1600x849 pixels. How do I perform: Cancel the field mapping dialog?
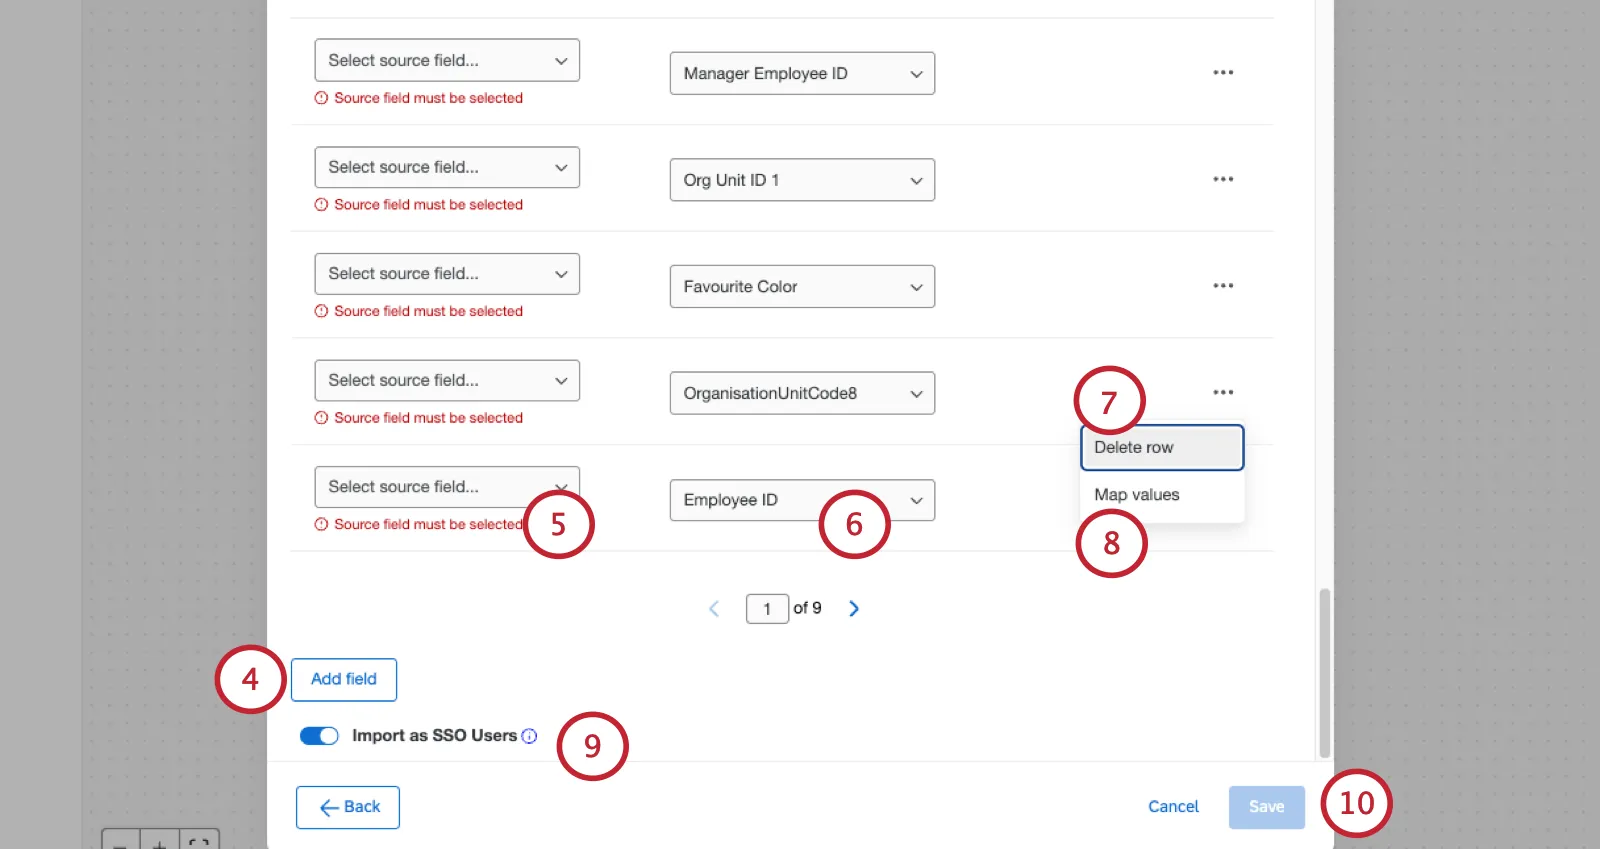(1173, 807)
